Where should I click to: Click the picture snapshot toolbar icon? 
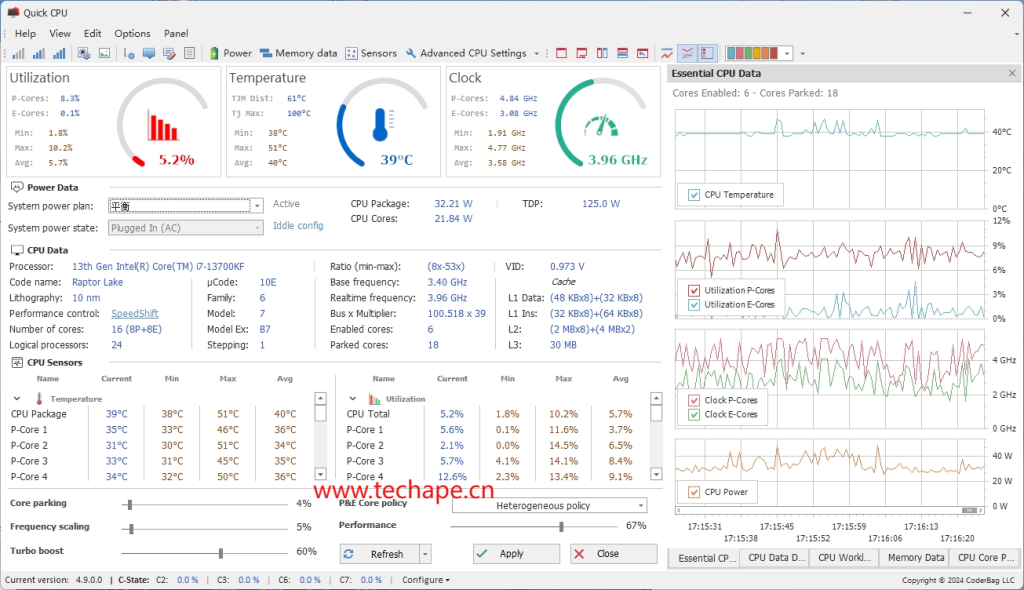[x=104, y=54]
